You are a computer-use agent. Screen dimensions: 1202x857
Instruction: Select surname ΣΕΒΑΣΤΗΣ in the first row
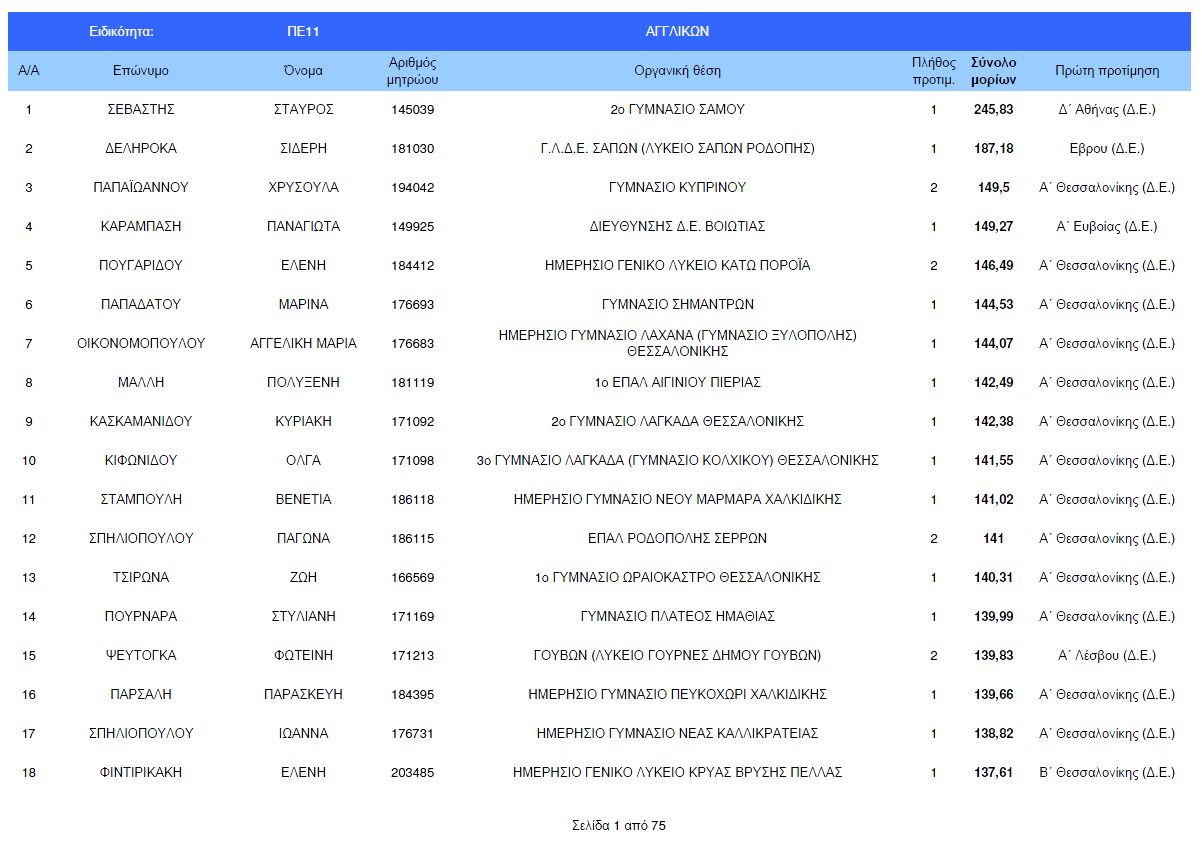click(140, 109)
